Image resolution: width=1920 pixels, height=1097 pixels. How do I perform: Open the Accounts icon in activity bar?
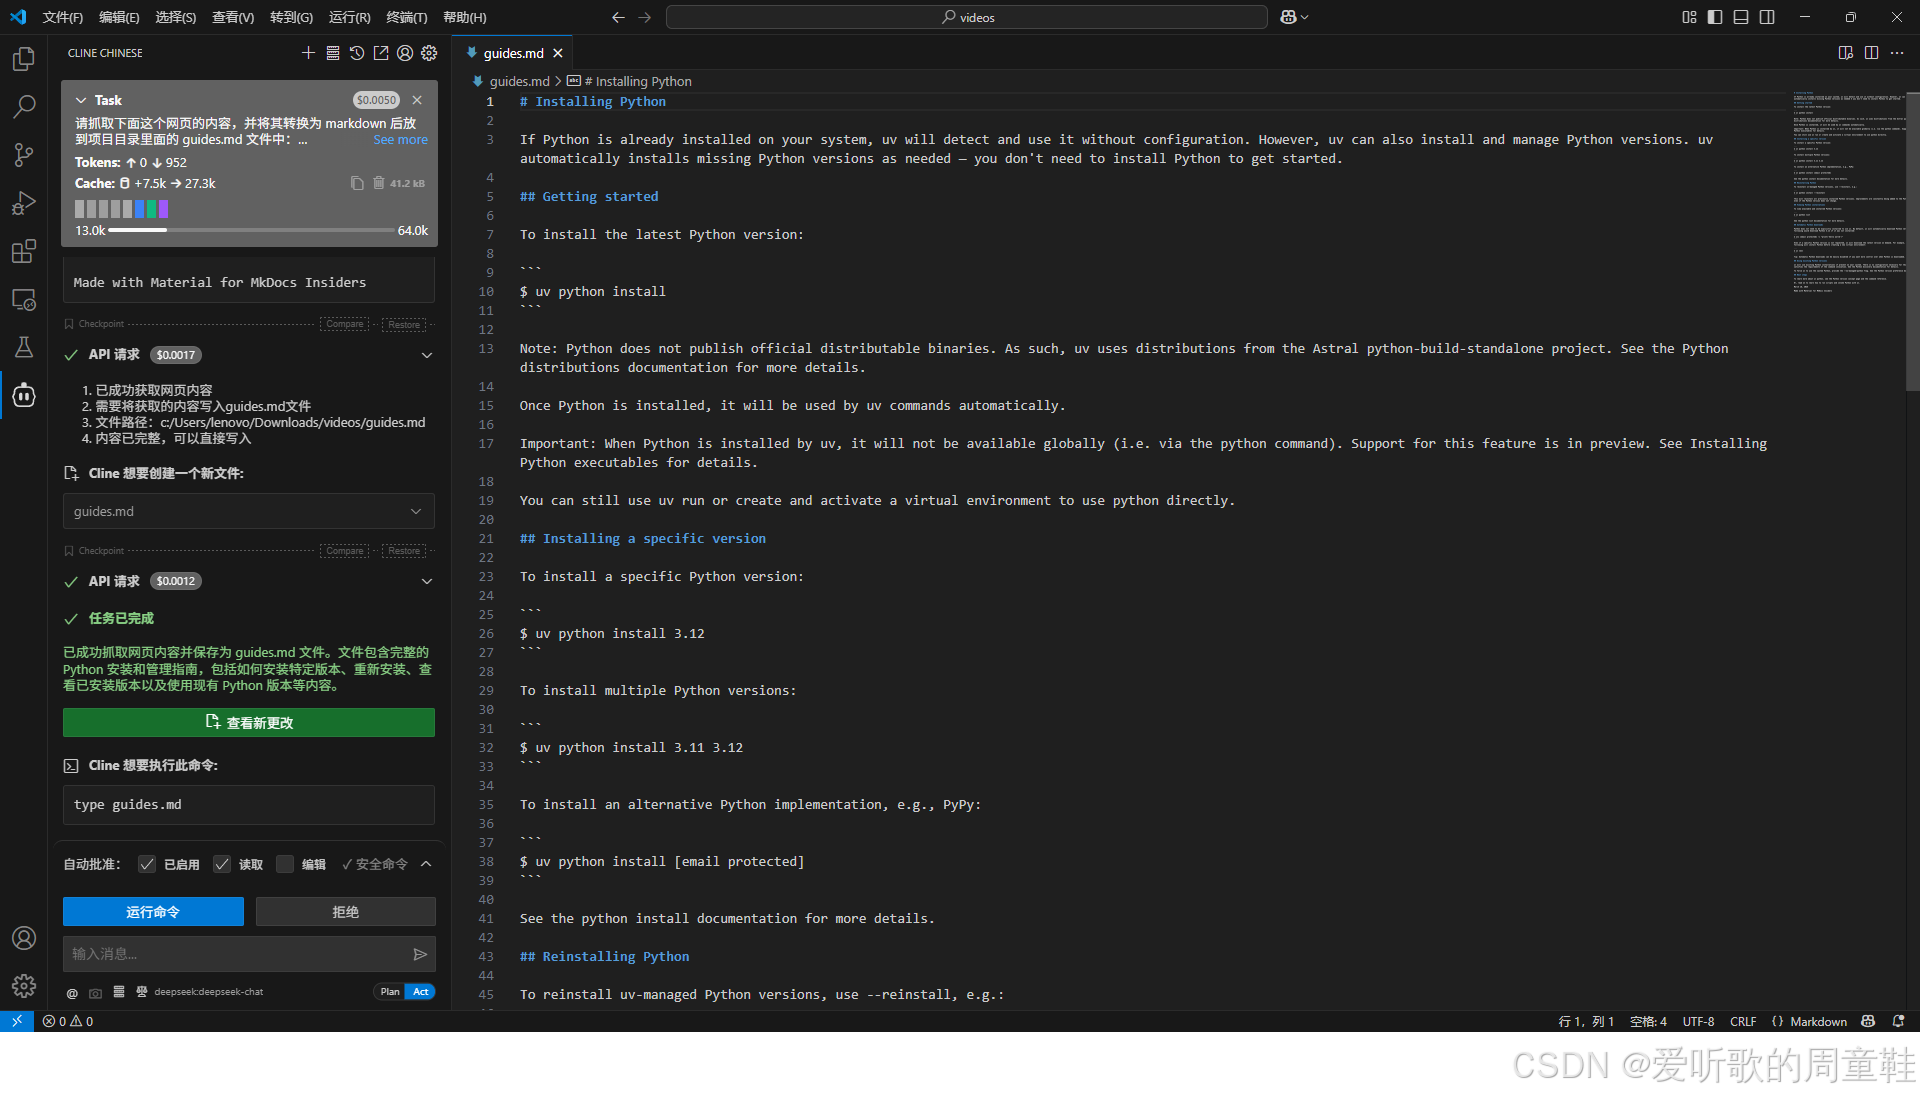(24, 938)
